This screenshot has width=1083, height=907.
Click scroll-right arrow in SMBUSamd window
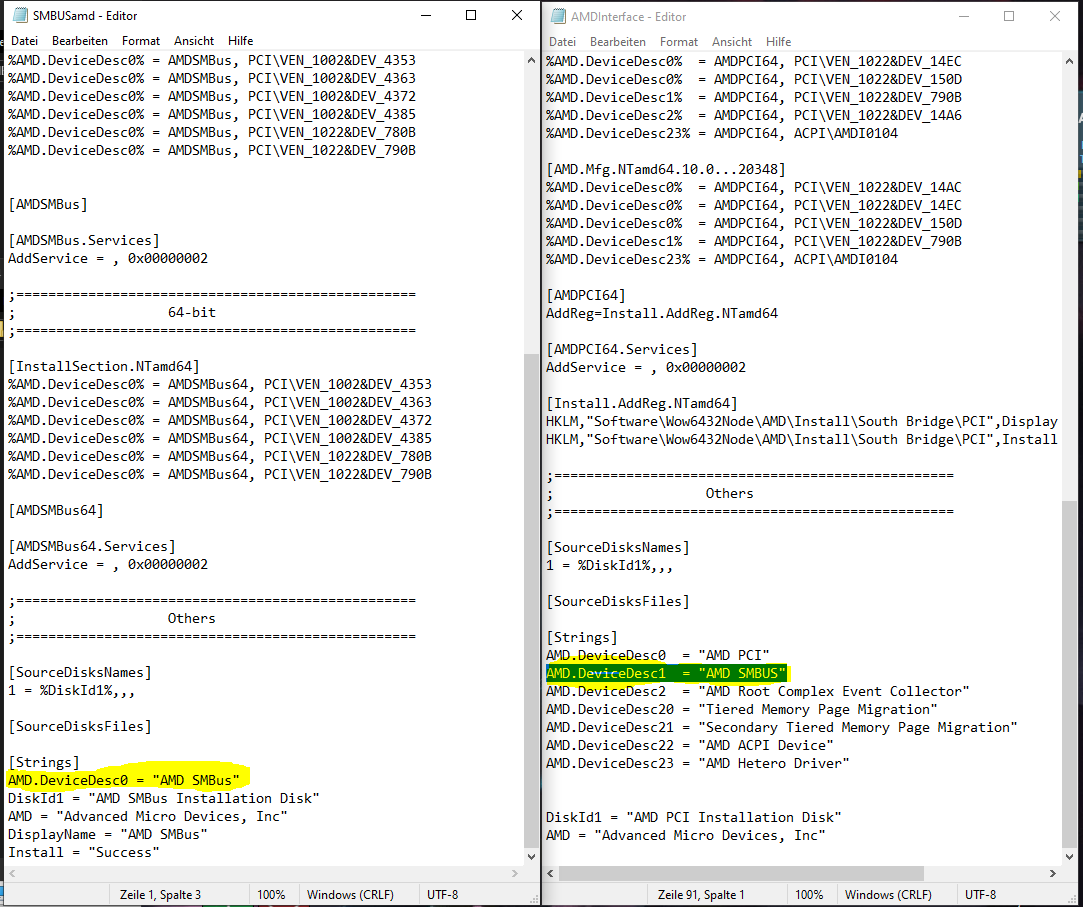(515, 873)
